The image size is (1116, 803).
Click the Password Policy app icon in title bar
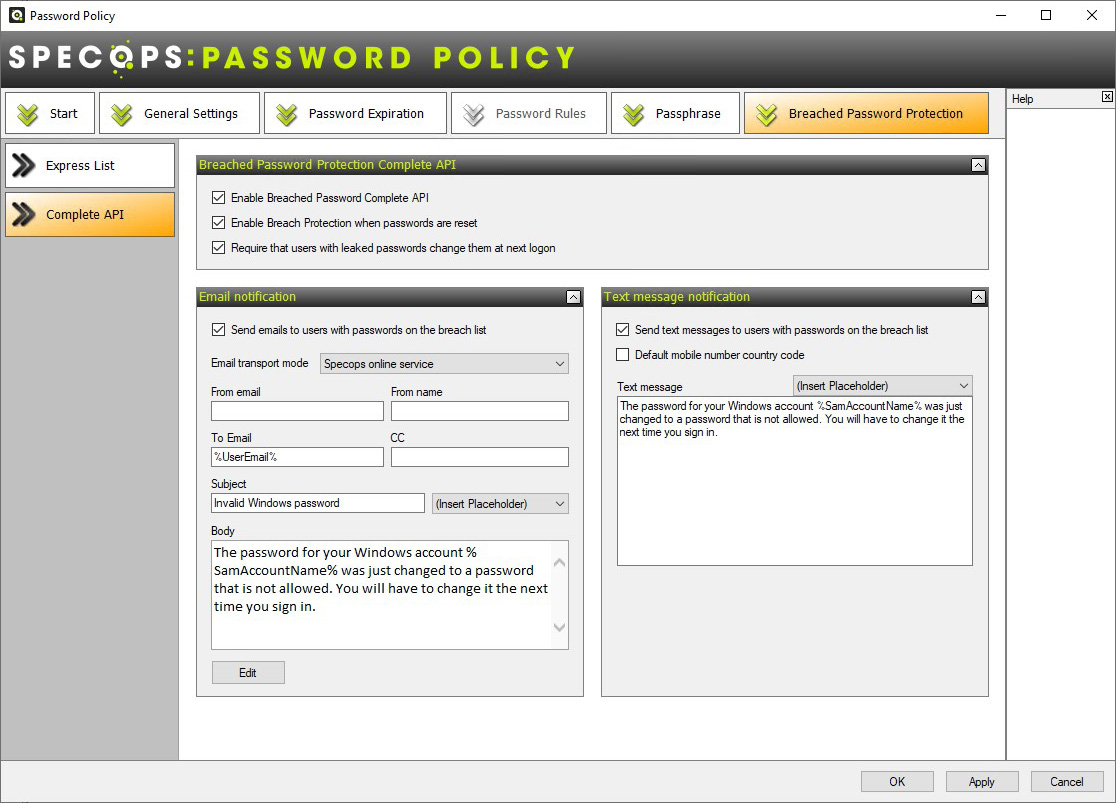tap(16, 15)
